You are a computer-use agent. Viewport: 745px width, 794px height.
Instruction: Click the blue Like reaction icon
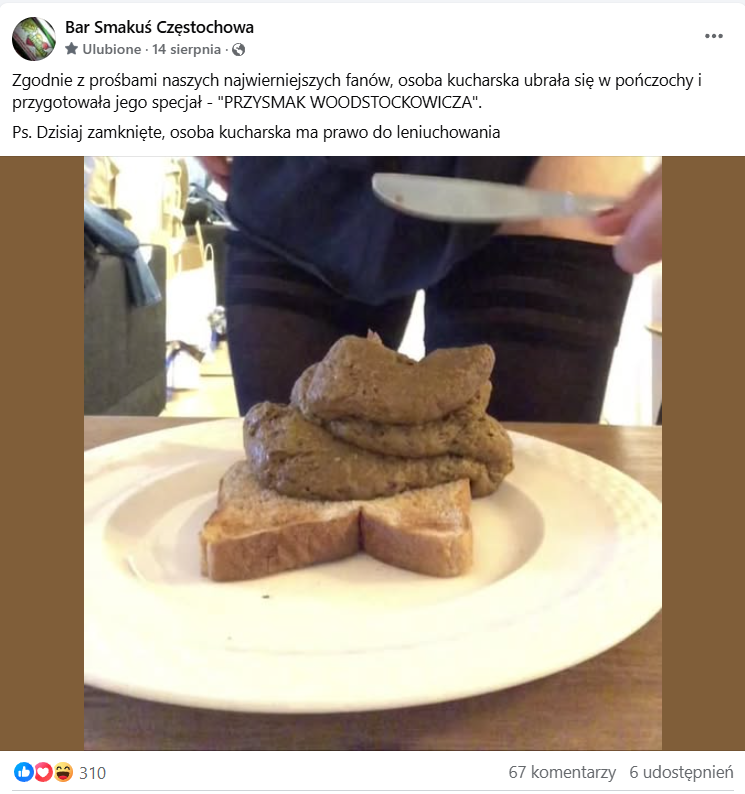(x=23, y=772)
